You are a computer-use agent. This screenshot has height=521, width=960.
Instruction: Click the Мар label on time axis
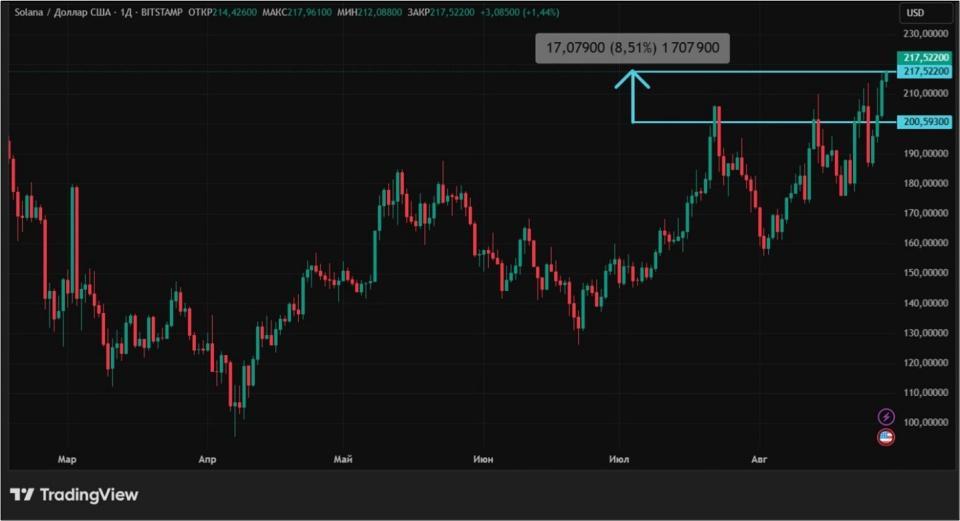(x=67, y=459)
